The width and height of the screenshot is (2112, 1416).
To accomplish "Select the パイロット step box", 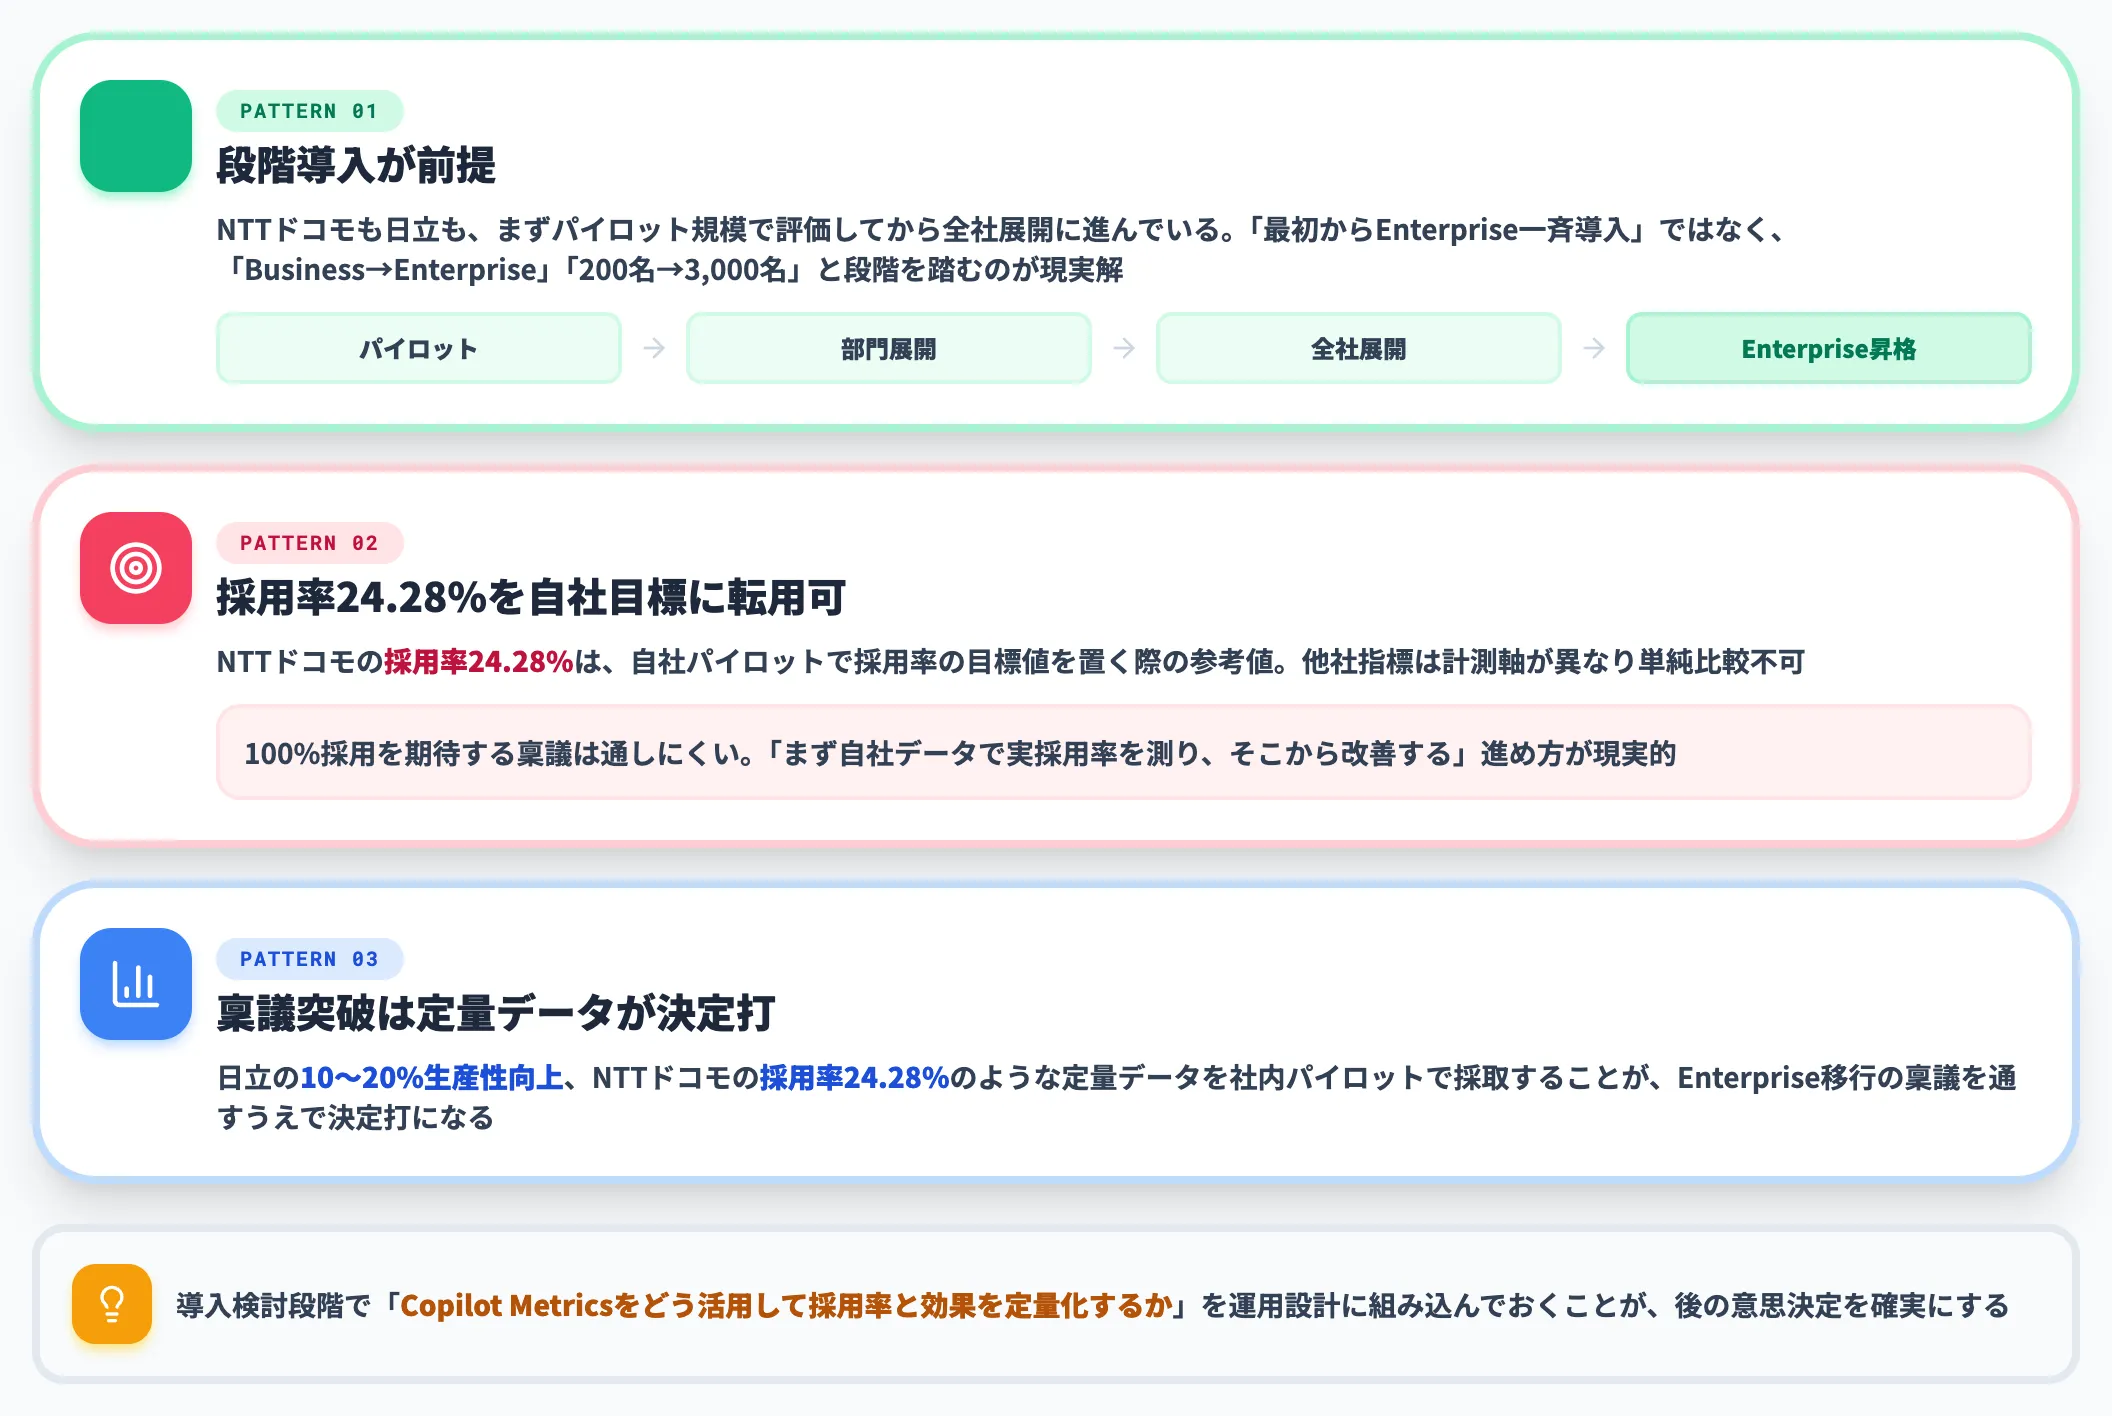I will pyautogui.click(x=419, y=348).
